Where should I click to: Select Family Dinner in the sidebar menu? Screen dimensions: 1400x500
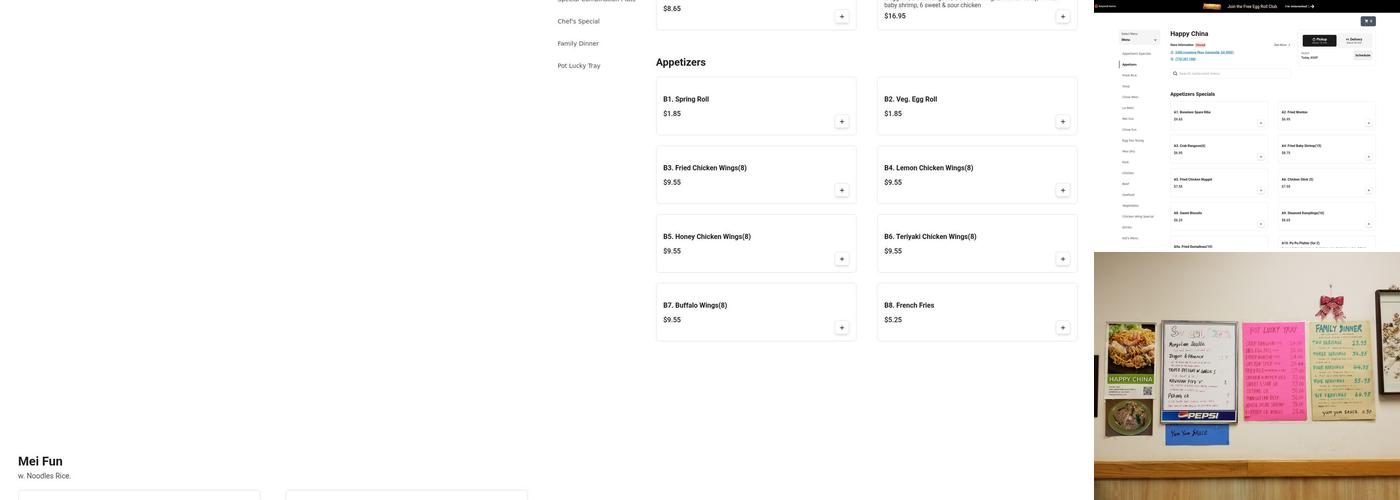click(578, 43)
